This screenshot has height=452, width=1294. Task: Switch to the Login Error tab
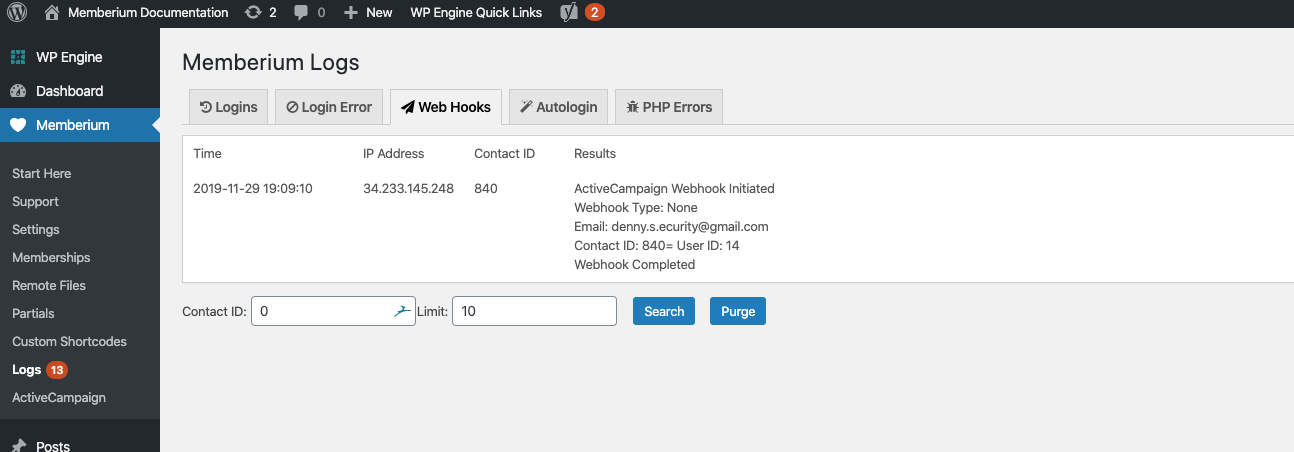(x=329, y=107)
